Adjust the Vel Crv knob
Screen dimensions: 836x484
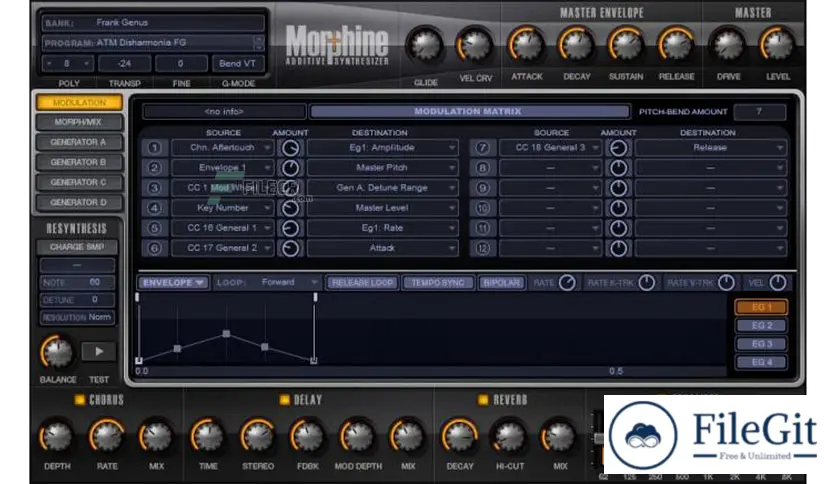[x=474, y=46]
